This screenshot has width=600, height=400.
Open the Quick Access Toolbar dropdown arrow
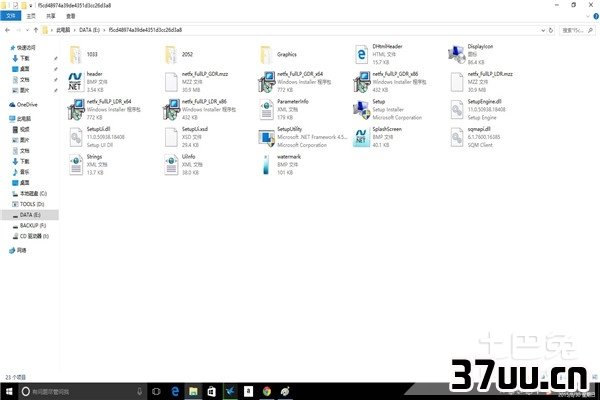(31, 6)
